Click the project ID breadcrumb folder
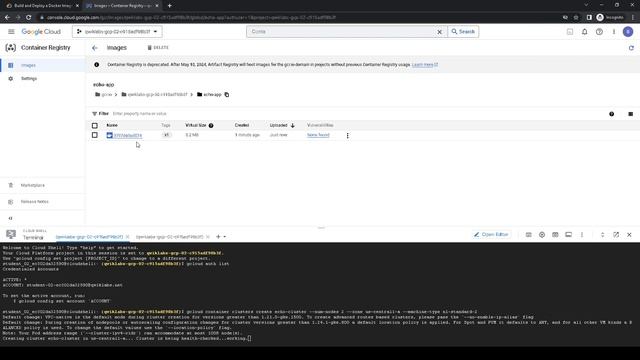This screenshot has width=640, height=360. pyautogui.click(x=154, y=94)
